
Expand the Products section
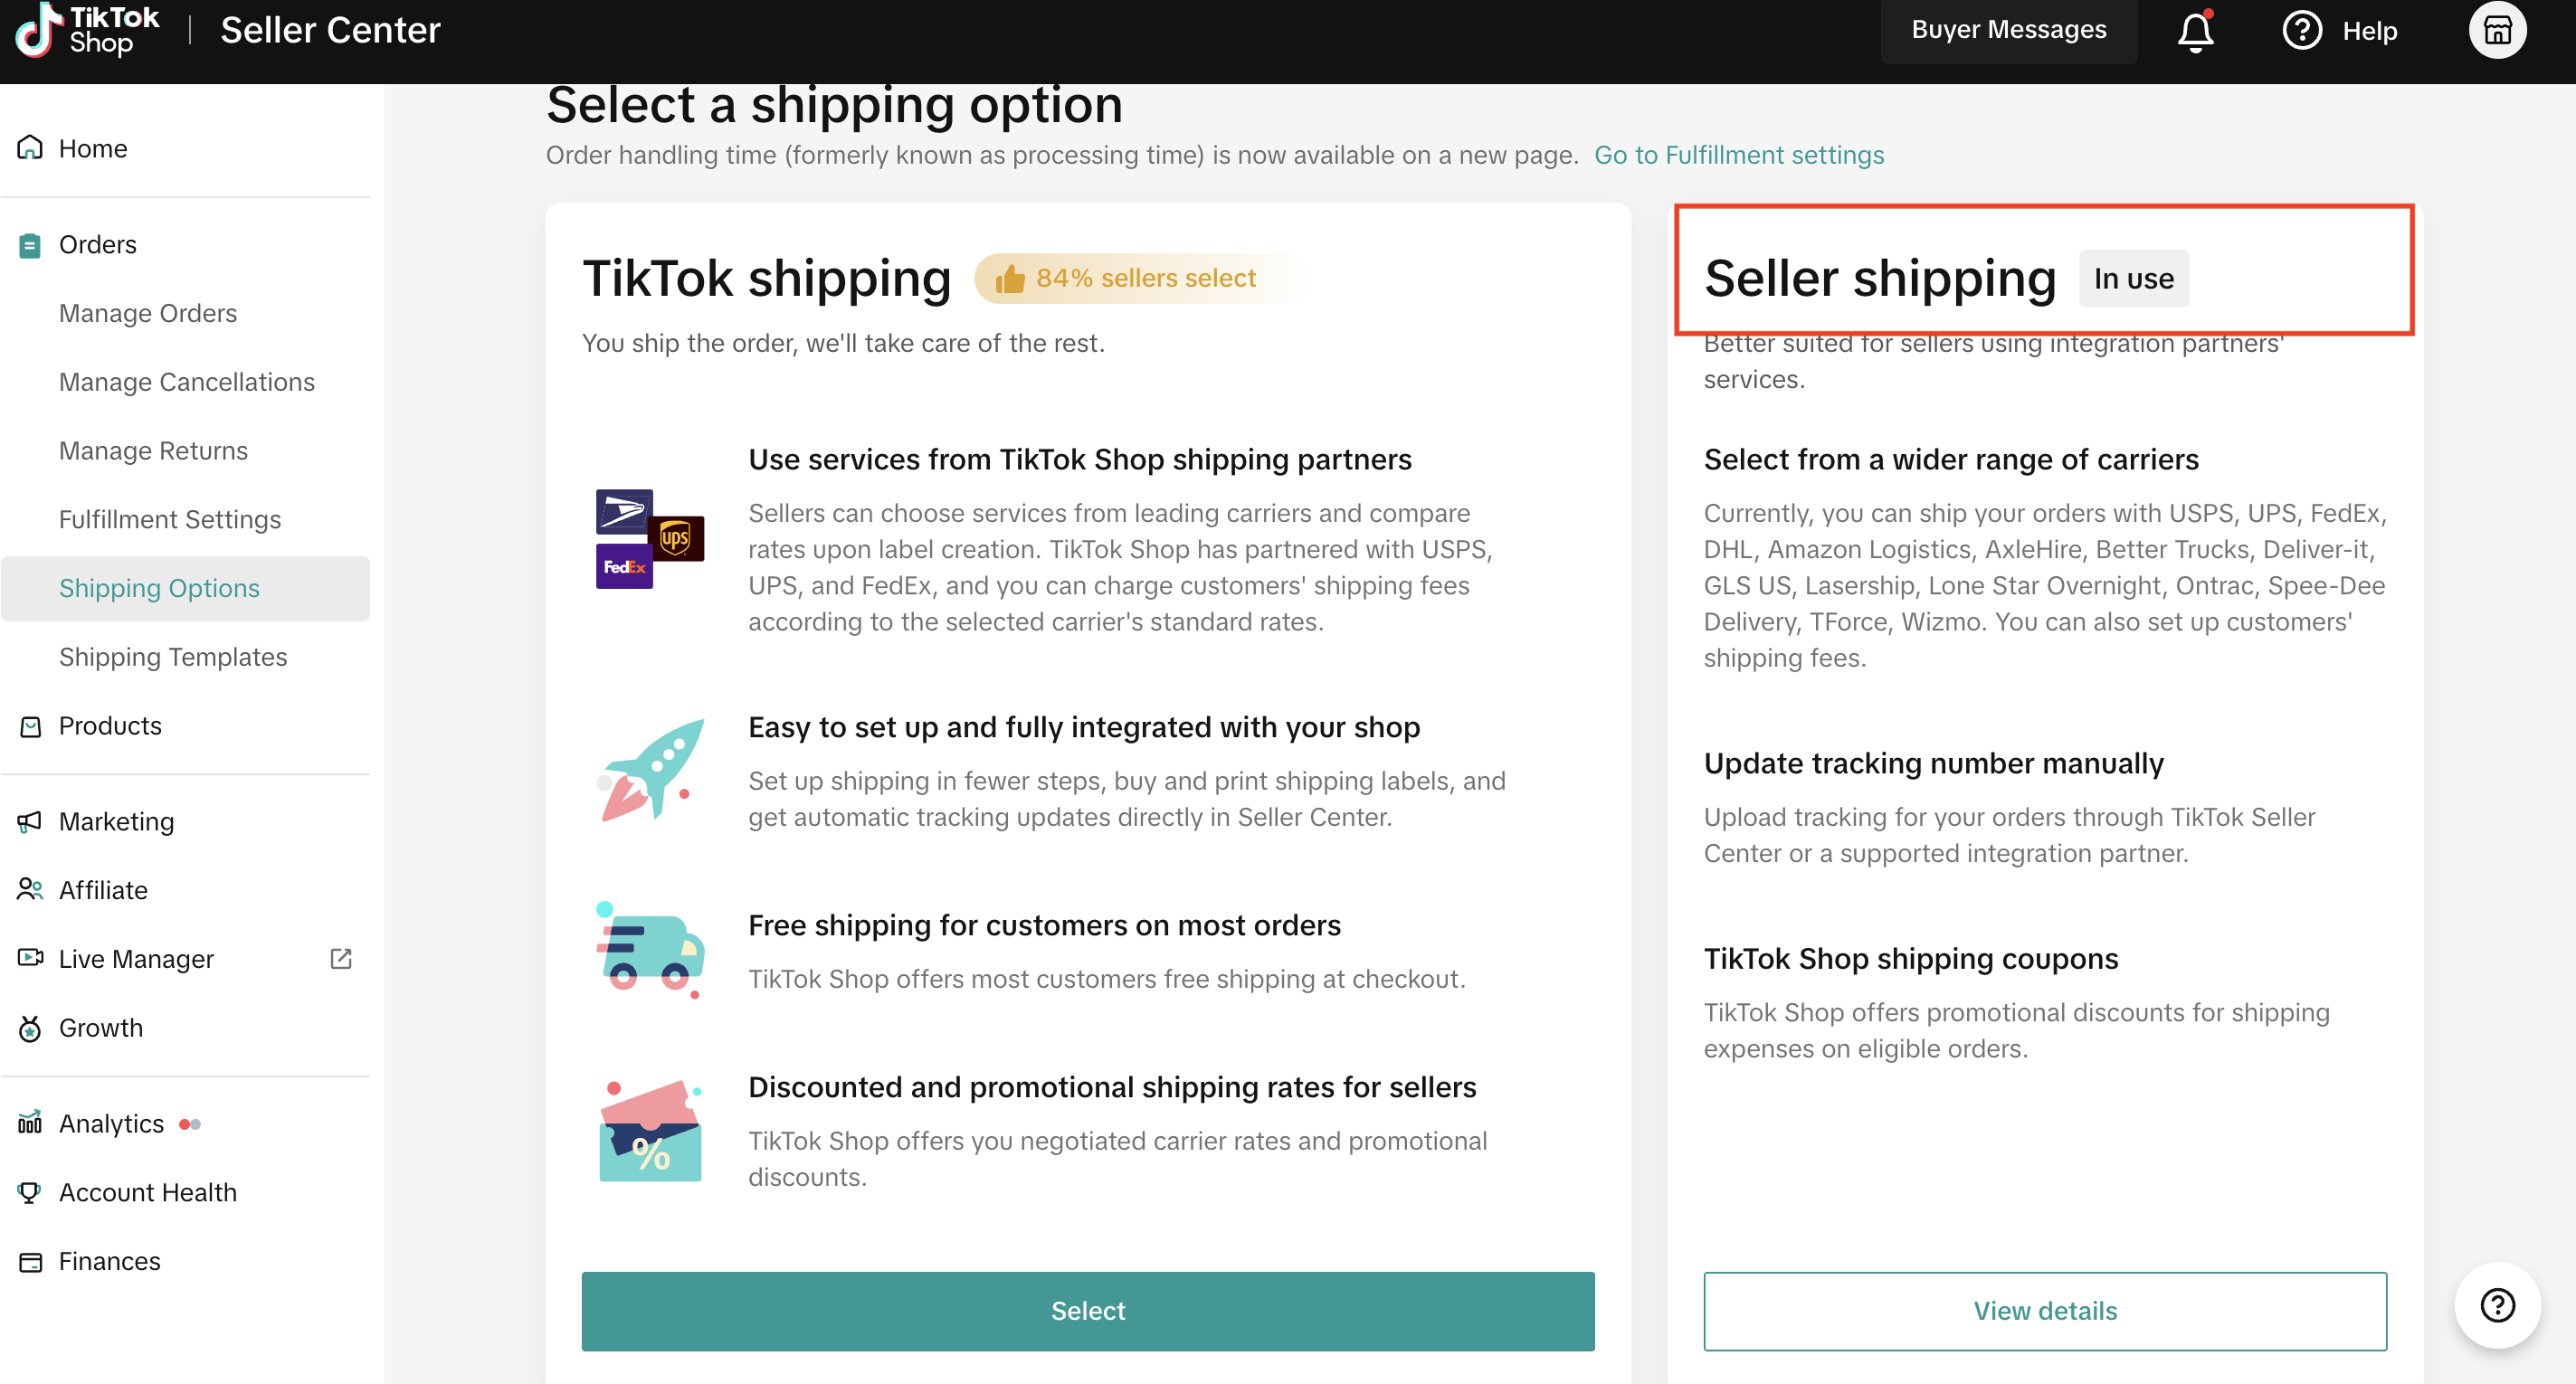pos(110,725)
